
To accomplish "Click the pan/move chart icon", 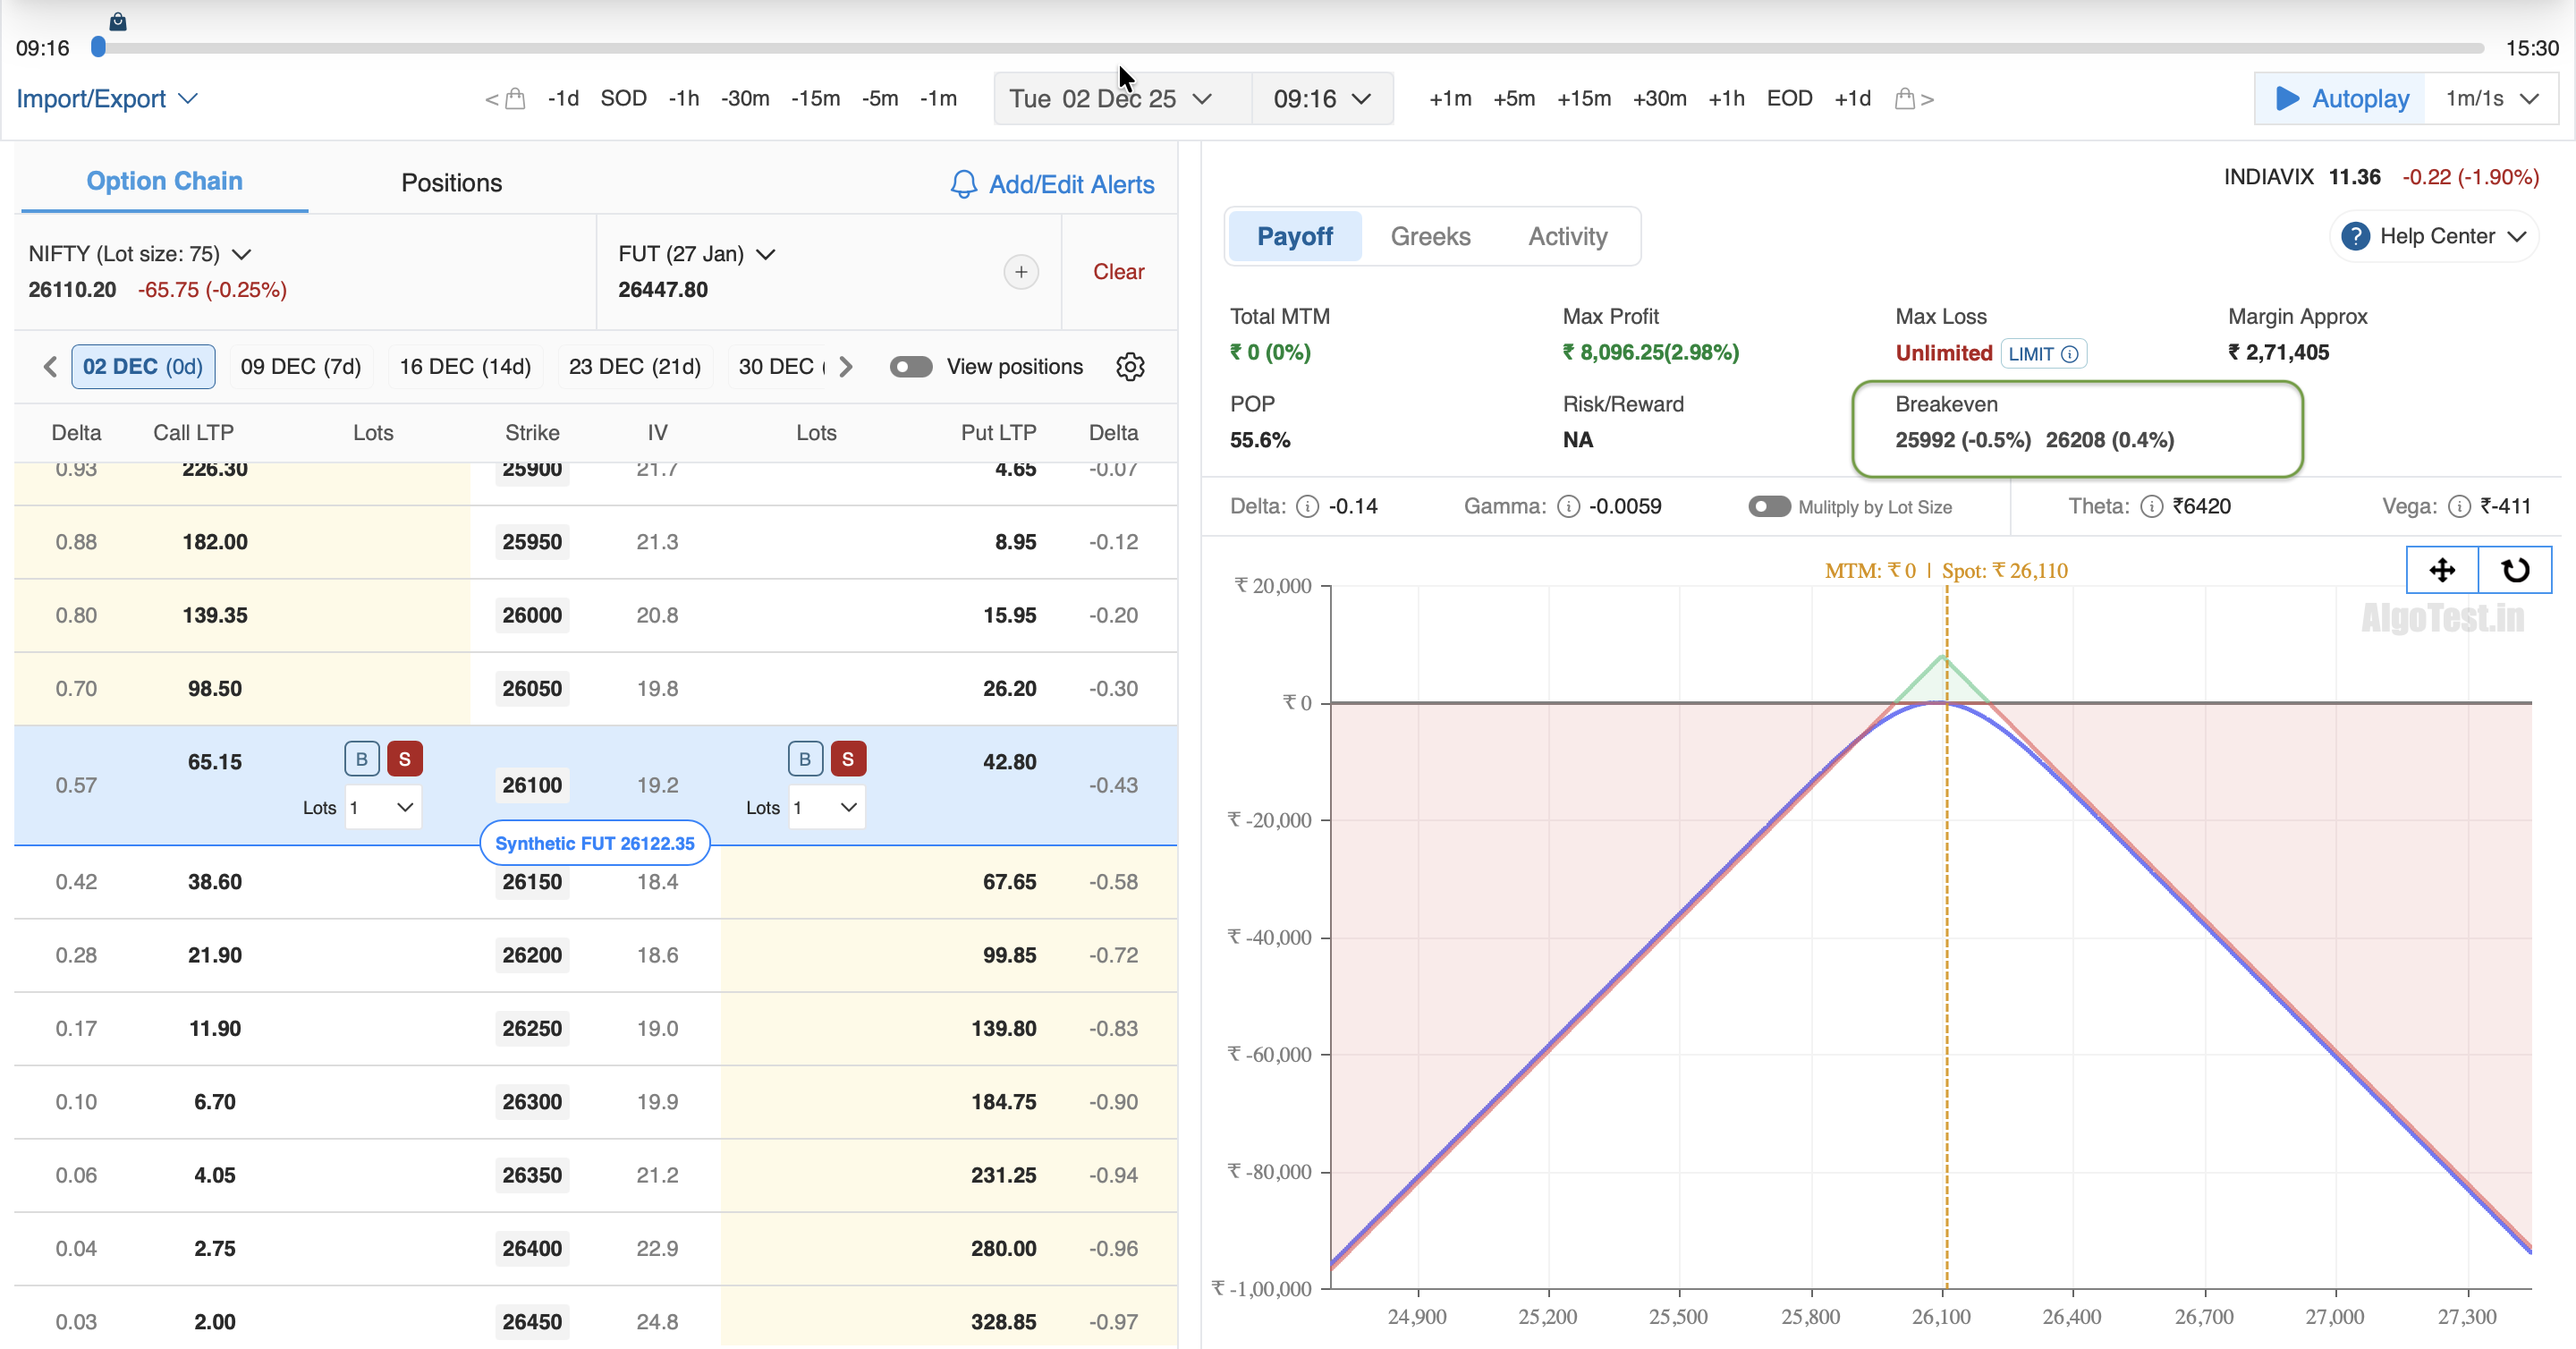I will (2441, 570).
